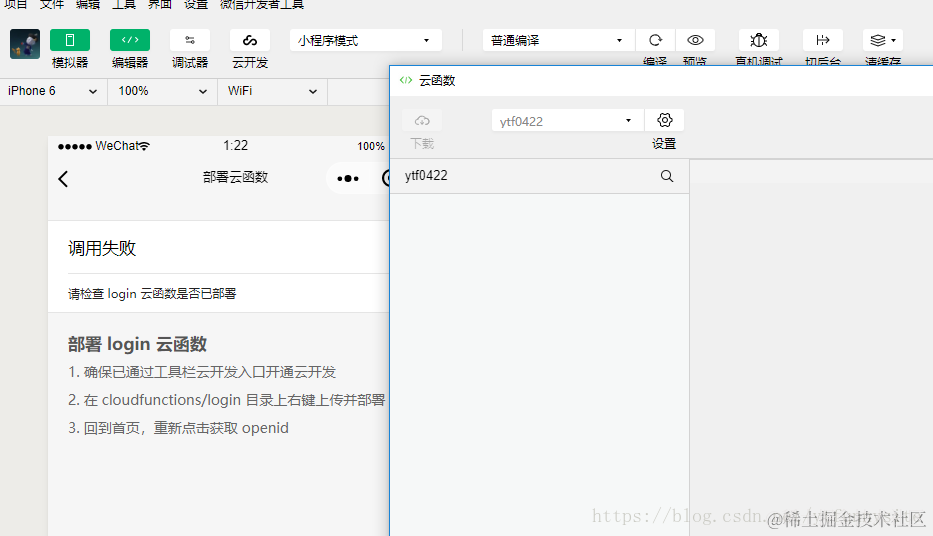Toggle the debugger (调试器) panel
This screenshot has width=933, height=536.
pos(190,40)
